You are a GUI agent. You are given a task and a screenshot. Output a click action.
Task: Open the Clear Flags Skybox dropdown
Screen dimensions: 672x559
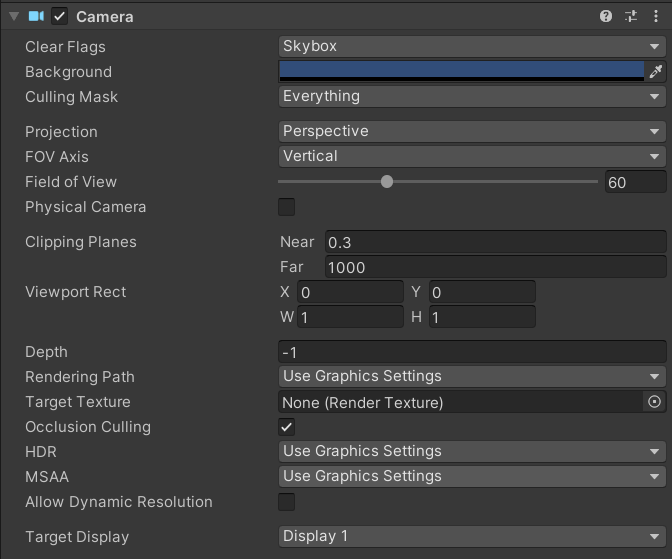[x=472, y=47]
